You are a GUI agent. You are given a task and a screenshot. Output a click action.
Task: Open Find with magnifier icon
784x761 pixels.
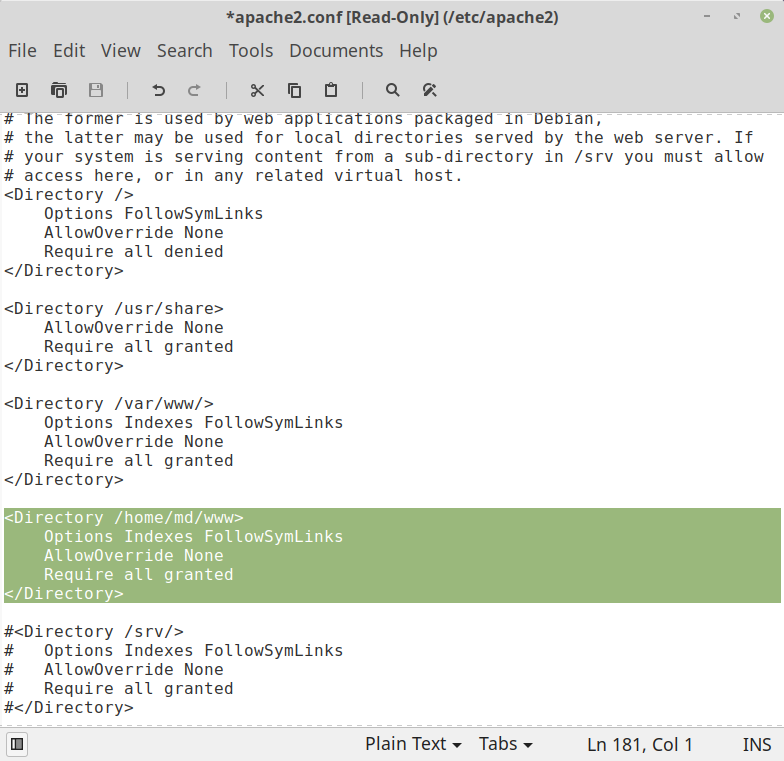(x=392, y=90)
